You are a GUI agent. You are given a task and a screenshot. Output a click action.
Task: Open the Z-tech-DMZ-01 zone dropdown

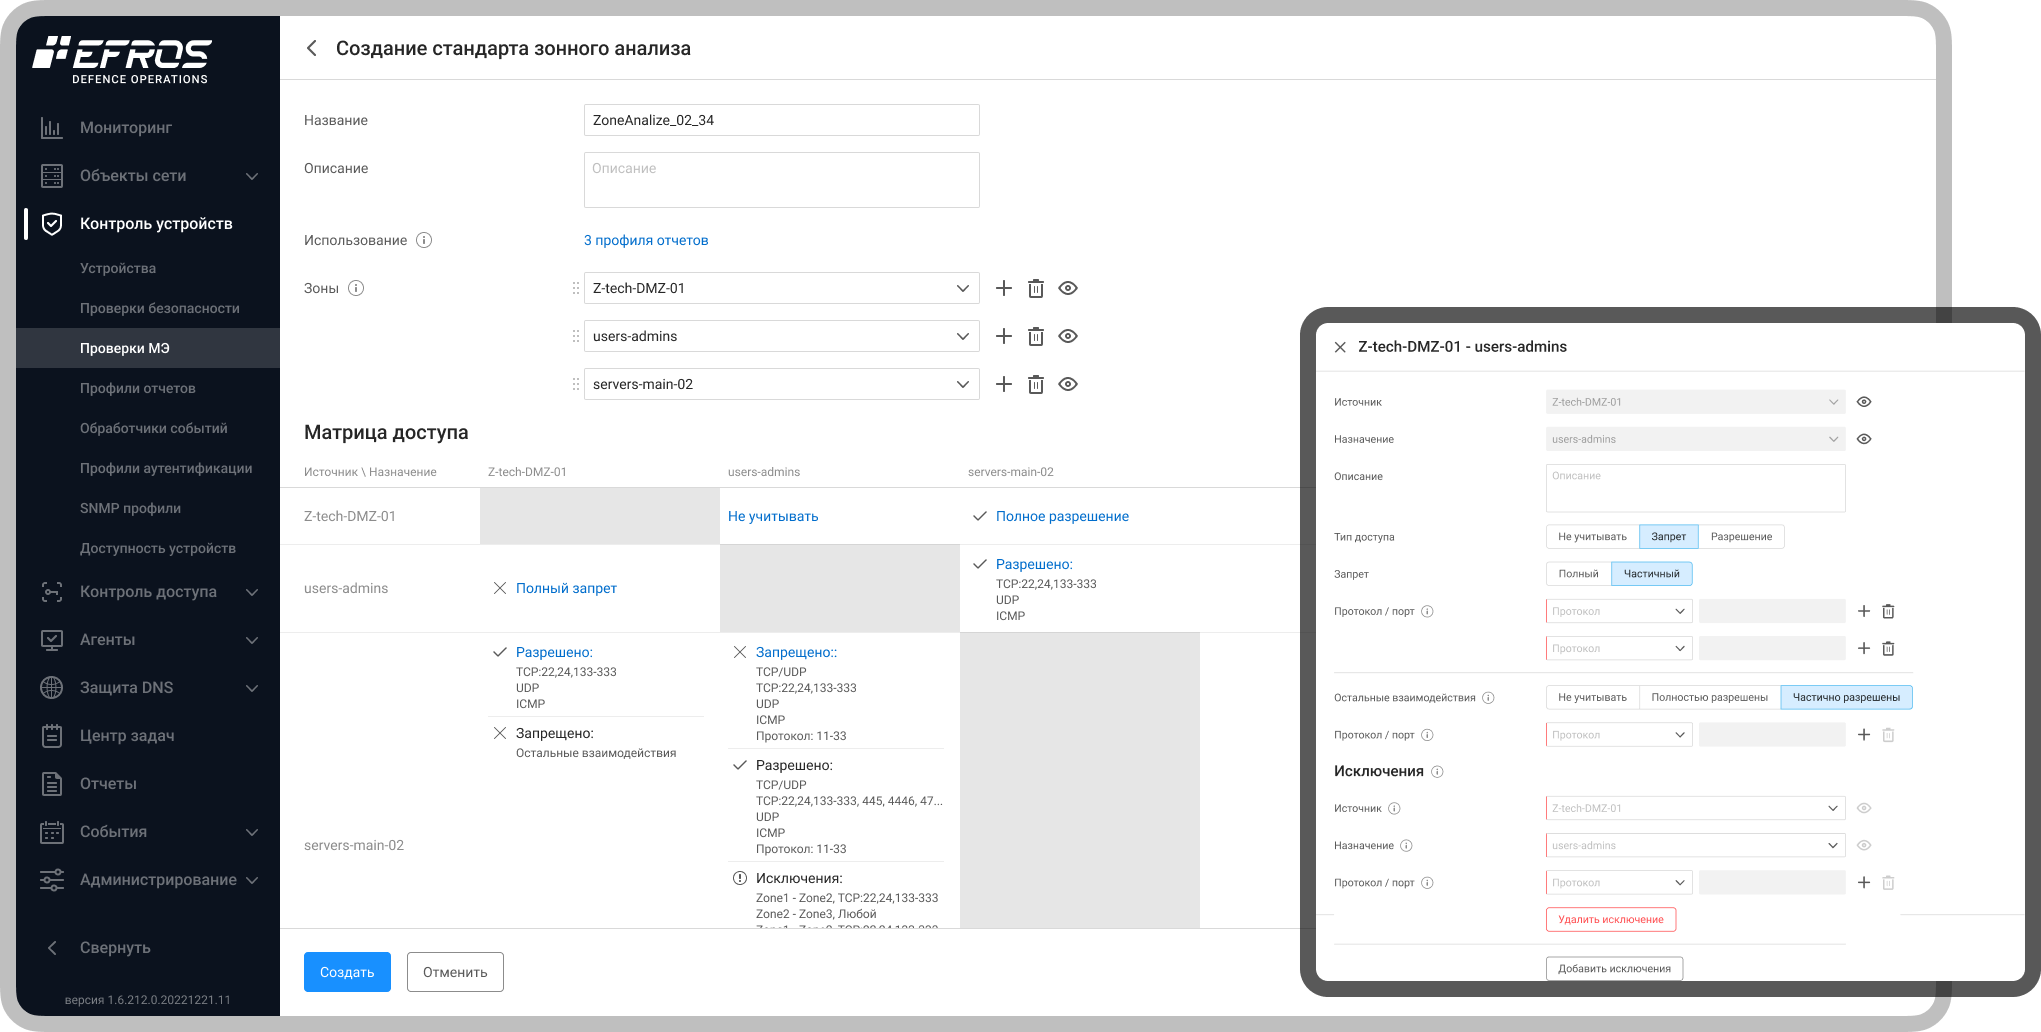(782, 288)
